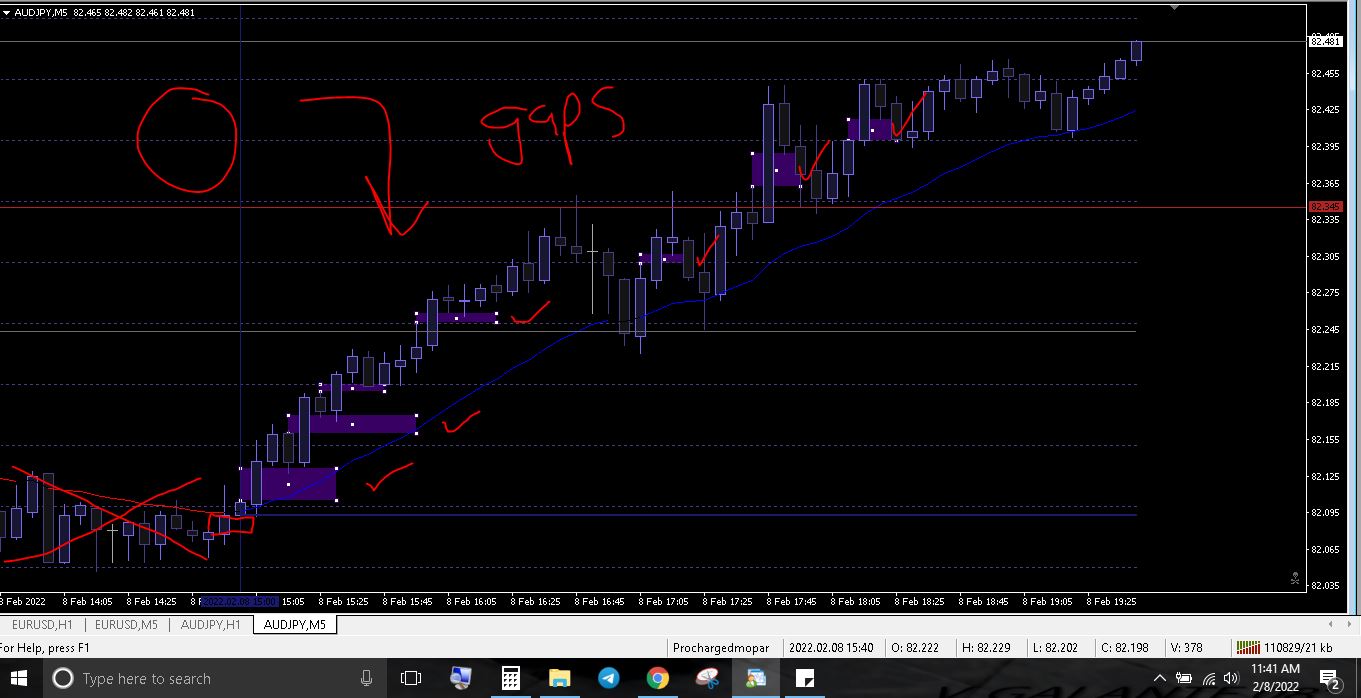The width and height of the screenshot is (1361, 698).
Task: Click the 8 Feb 19:25 time axis label
Action: tap(1112, 602)
